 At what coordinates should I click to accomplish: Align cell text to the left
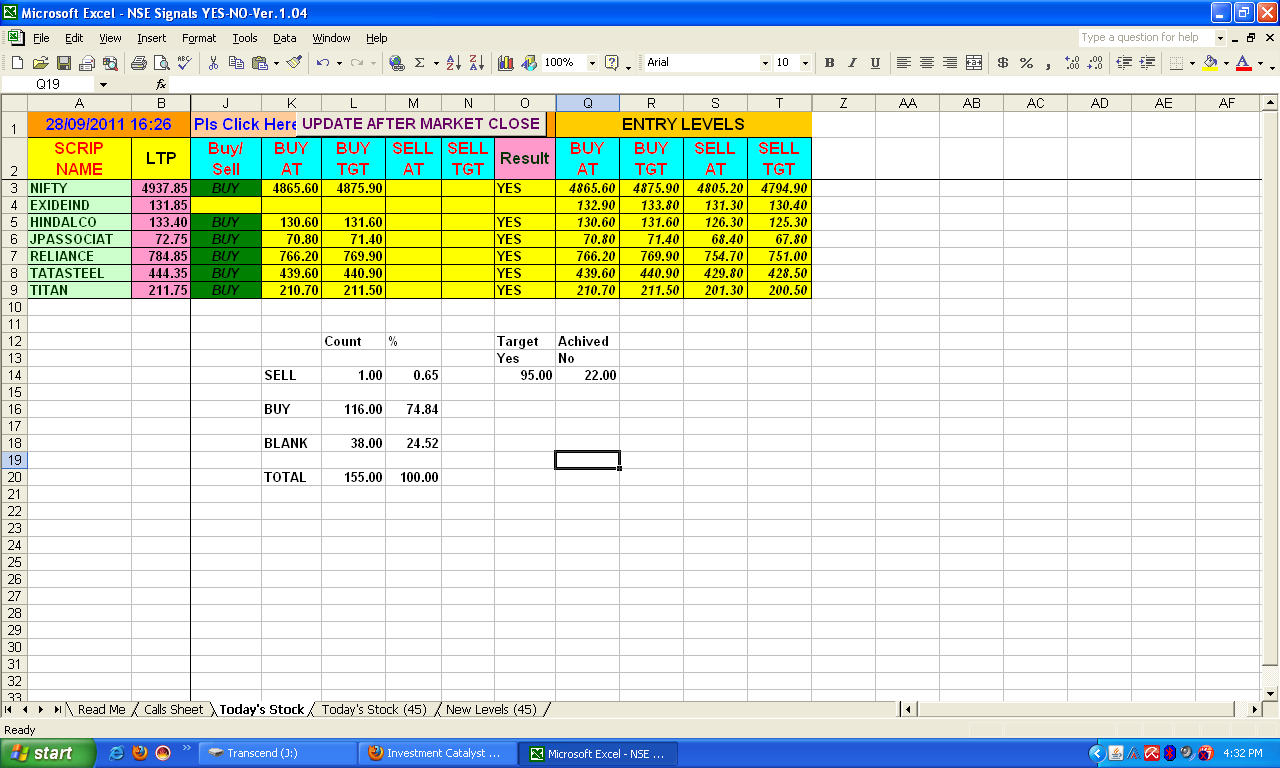pyautogui.click(x=904, y=63)
